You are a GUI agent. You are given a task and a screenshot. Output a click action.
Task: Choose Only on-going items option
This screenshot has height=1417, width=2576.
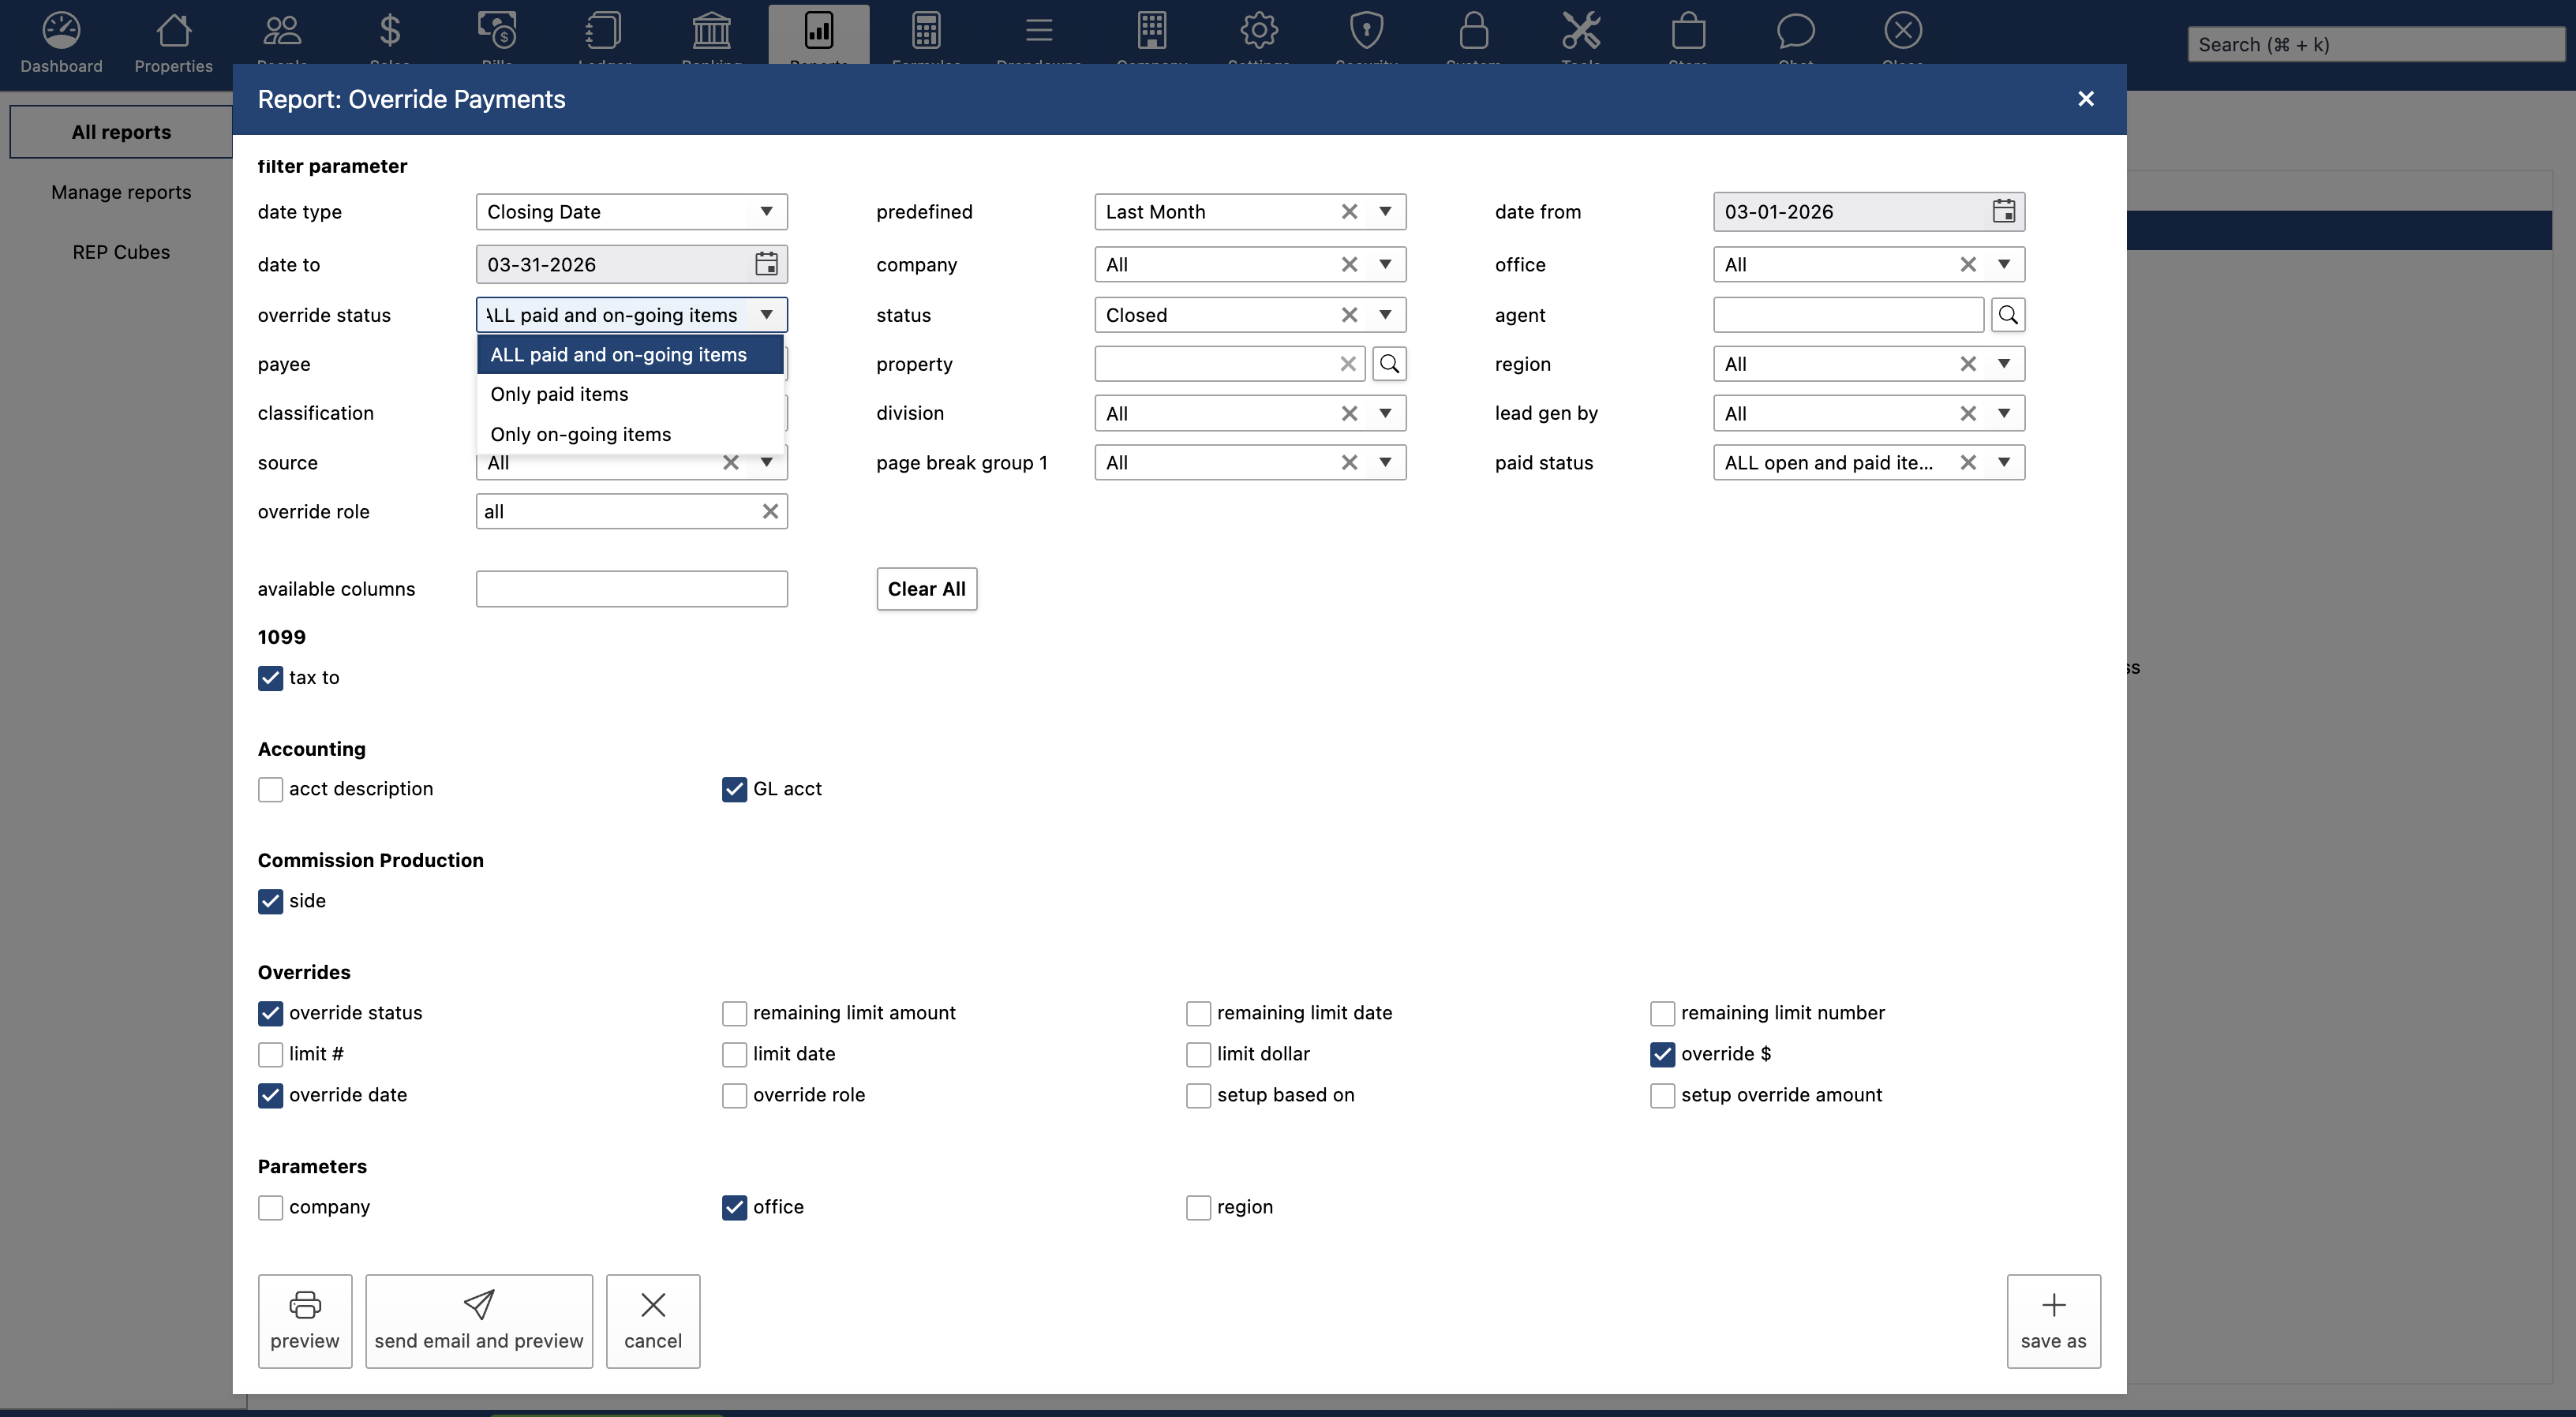(580, 434)
